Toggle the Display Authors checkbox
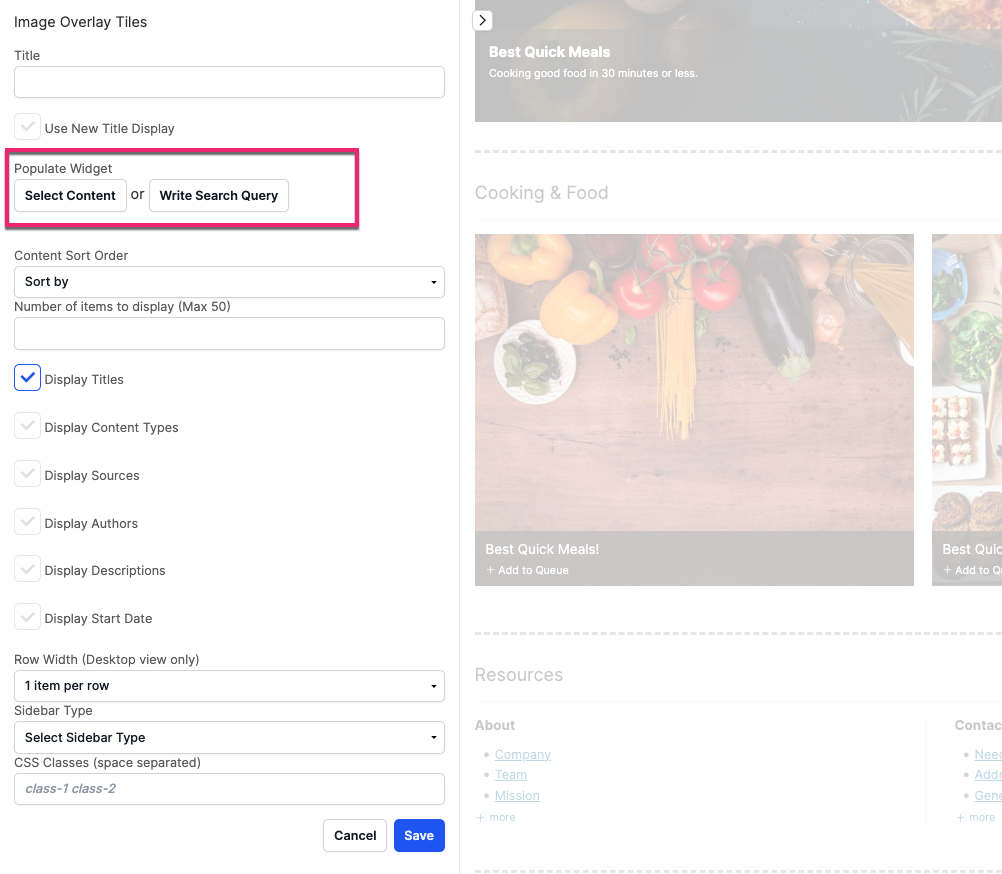Image resolution: width=1002 pixels, height=874 pixels. (x=28, y=522)
